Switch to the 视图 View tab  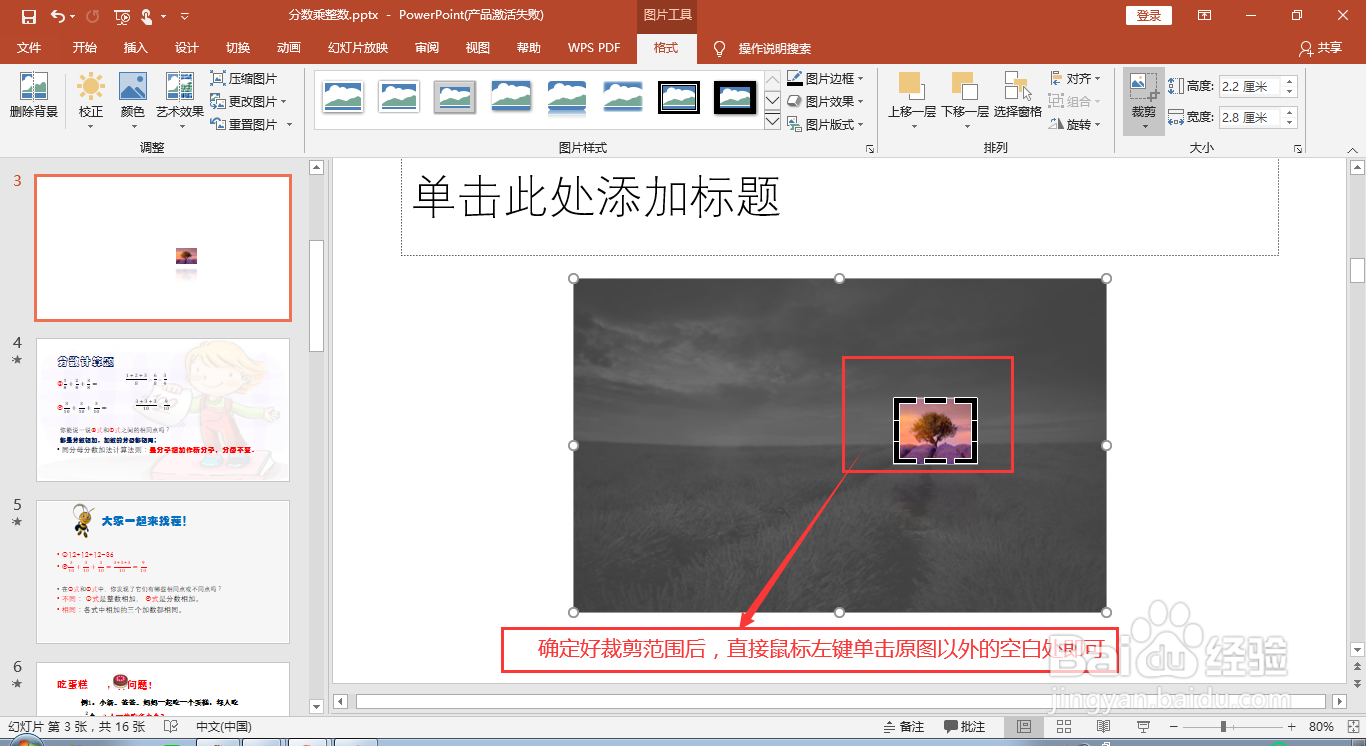(478, 48)
